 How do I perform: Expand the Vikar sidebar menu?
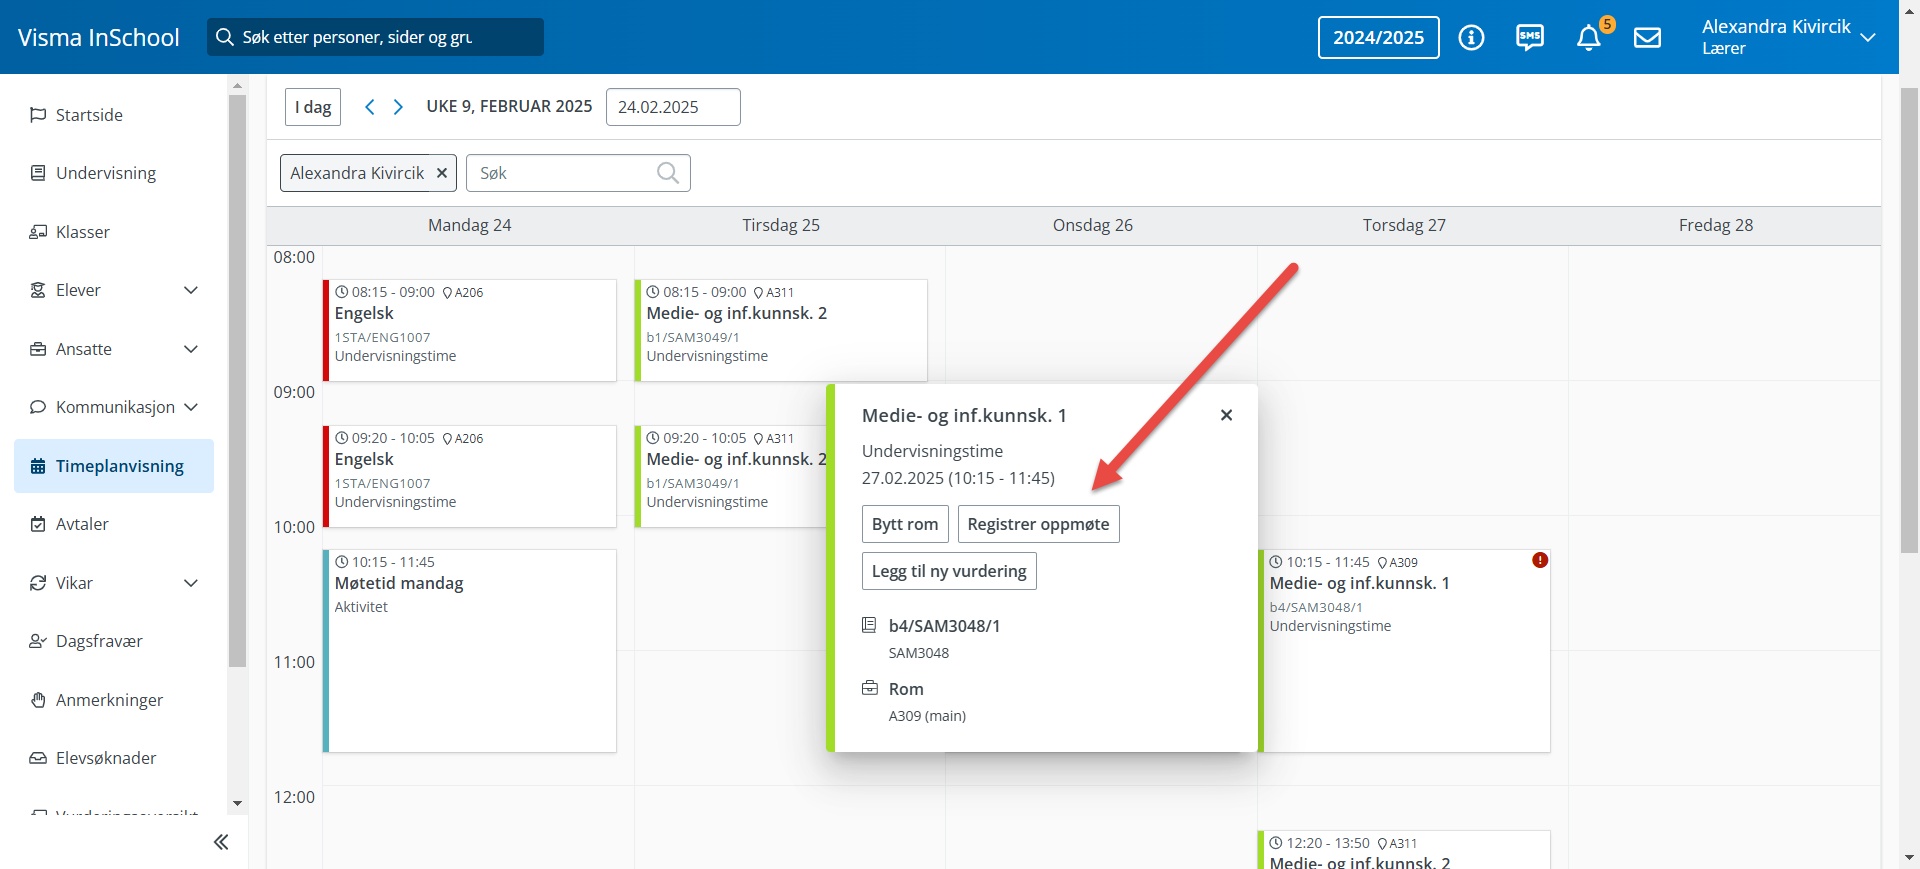pos(191,583)
